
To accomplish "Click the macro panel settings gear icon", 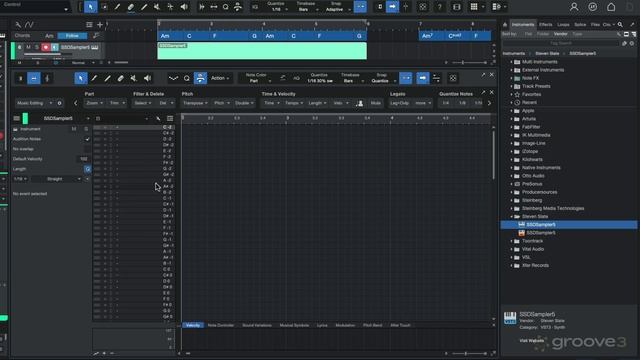I will coord(60,103).
